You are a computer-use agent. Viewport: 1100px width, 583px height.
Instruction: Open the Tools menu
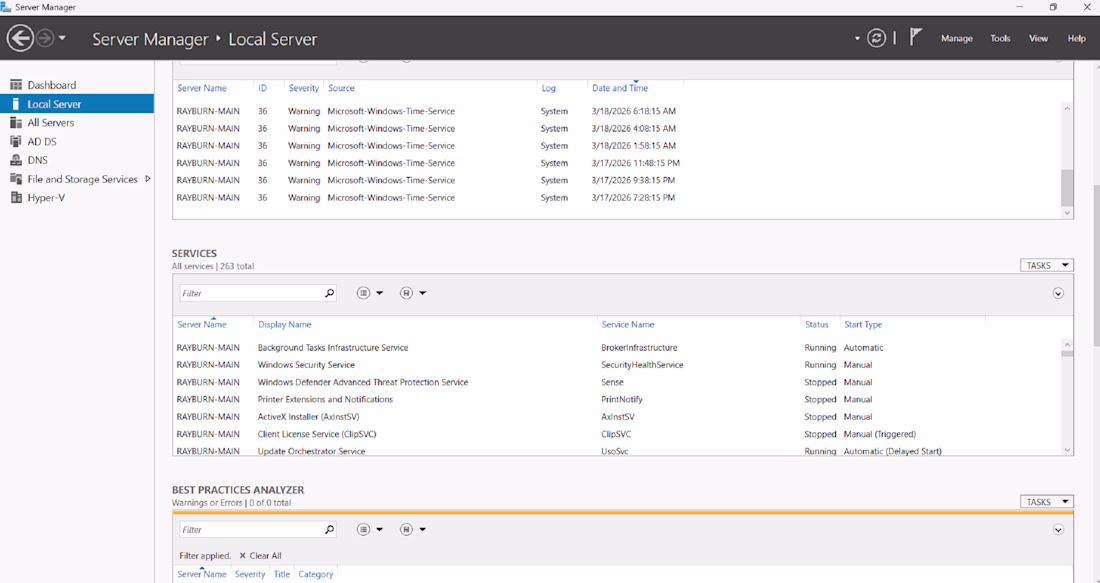pyautogui.click(x=1000, y=39)
